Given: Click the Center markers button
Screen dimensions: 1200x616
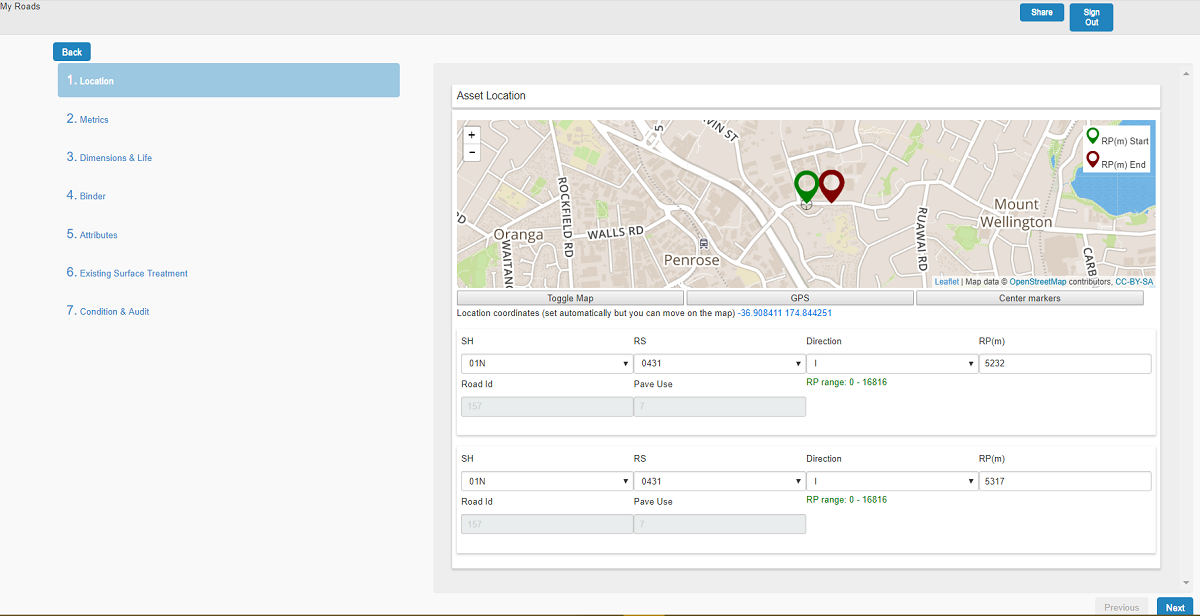Looking at the screenshot, I should click(x=1029, y=298).
